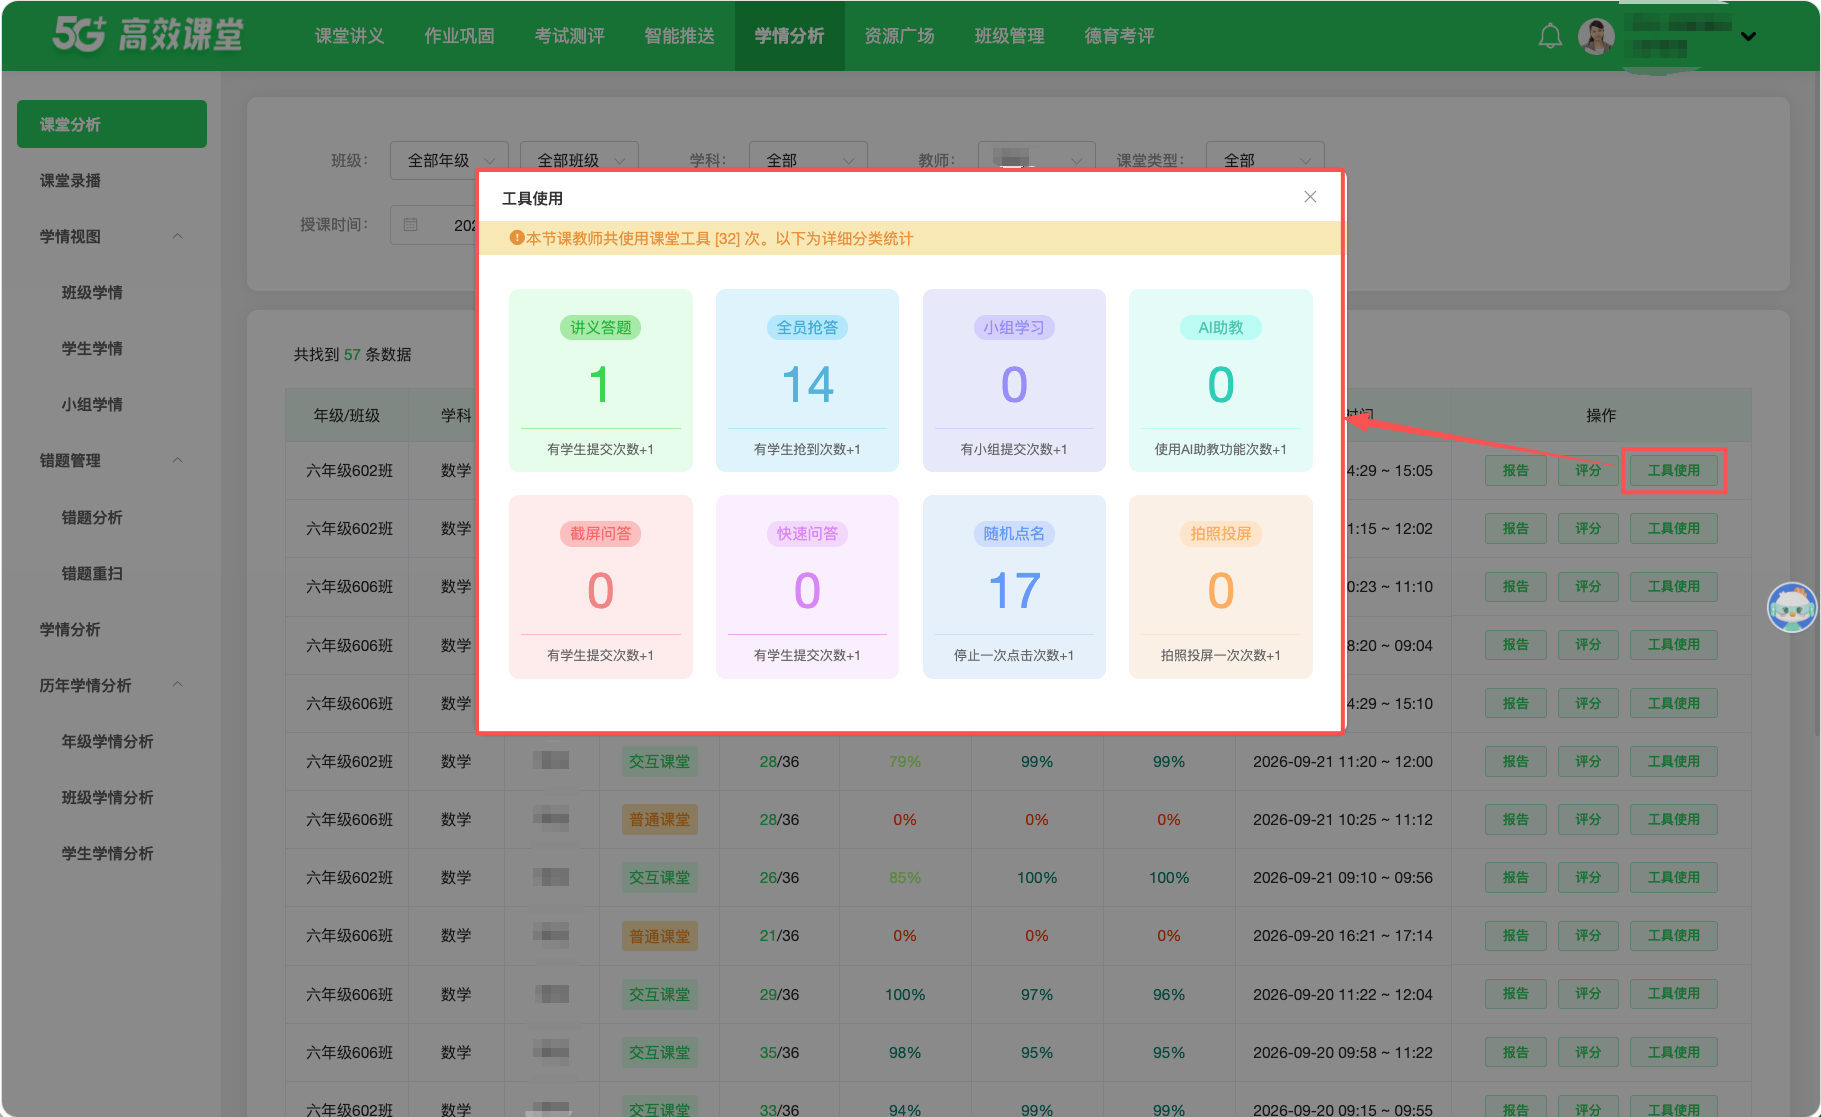This screenshot has width=1821, height=1117.
Task: Click 工具使用 in the 14:29 ~ 15:05 row
Action: tap(1673, 471)
